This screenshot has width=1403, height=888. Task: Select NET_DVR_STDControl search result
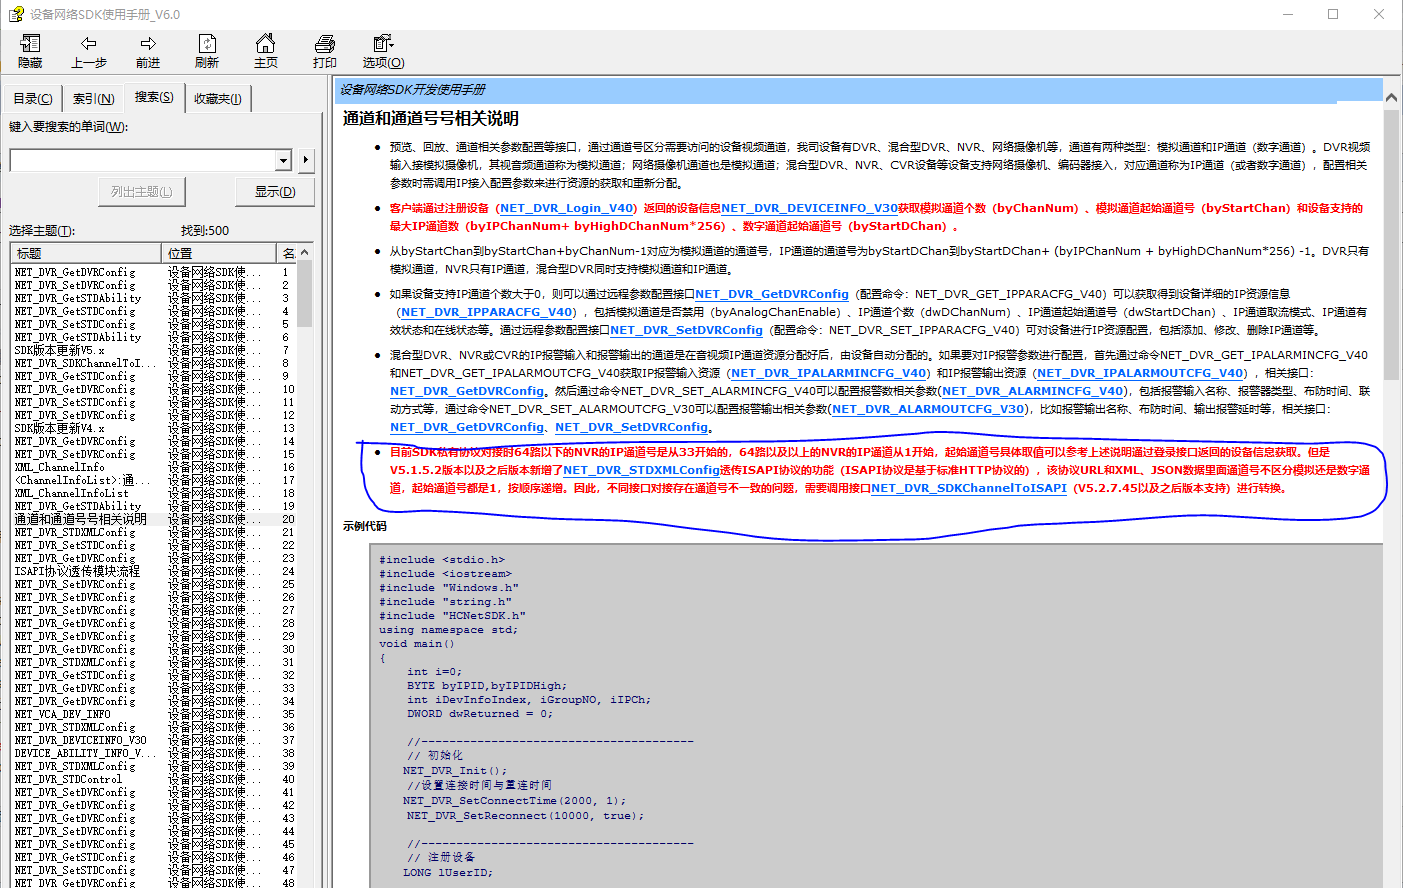tap(68, 779)
